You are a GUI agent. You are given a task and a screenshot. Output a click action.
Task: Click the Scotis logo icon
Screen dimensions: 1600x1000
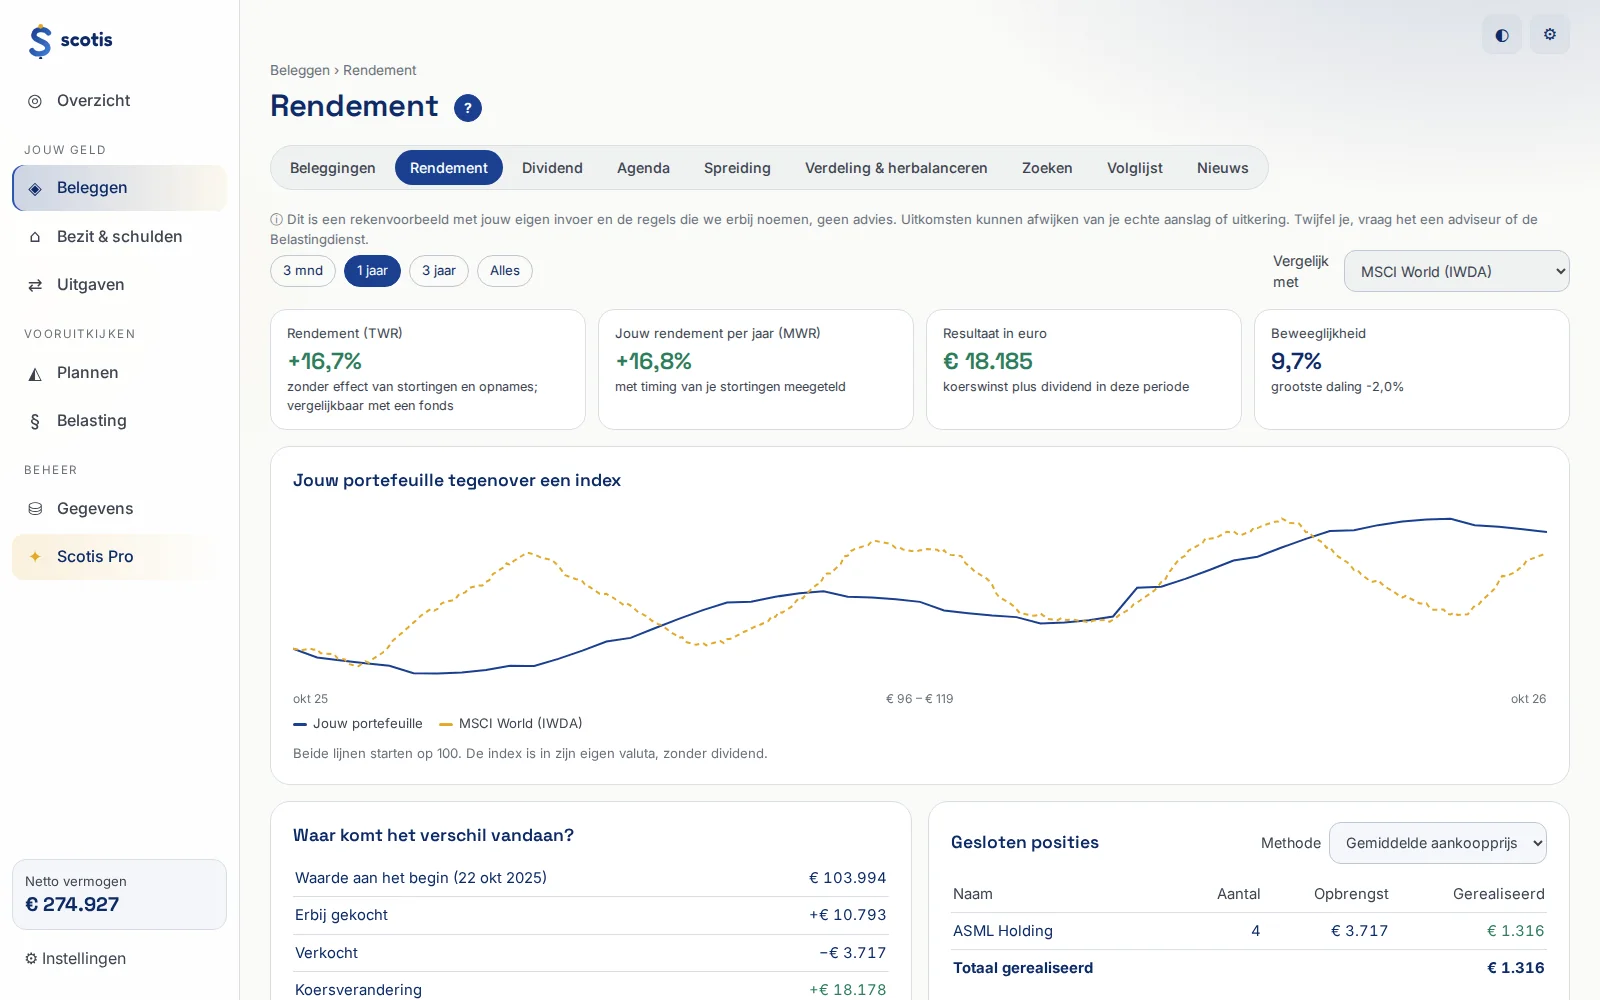coord(40,41)
